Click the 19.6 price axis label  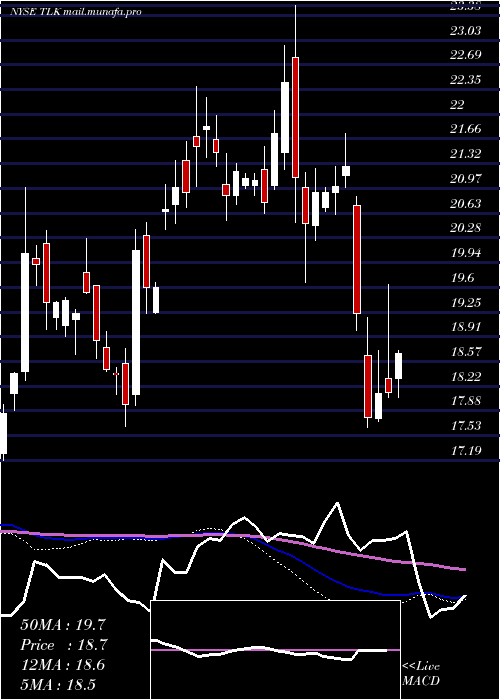[462, 278]
